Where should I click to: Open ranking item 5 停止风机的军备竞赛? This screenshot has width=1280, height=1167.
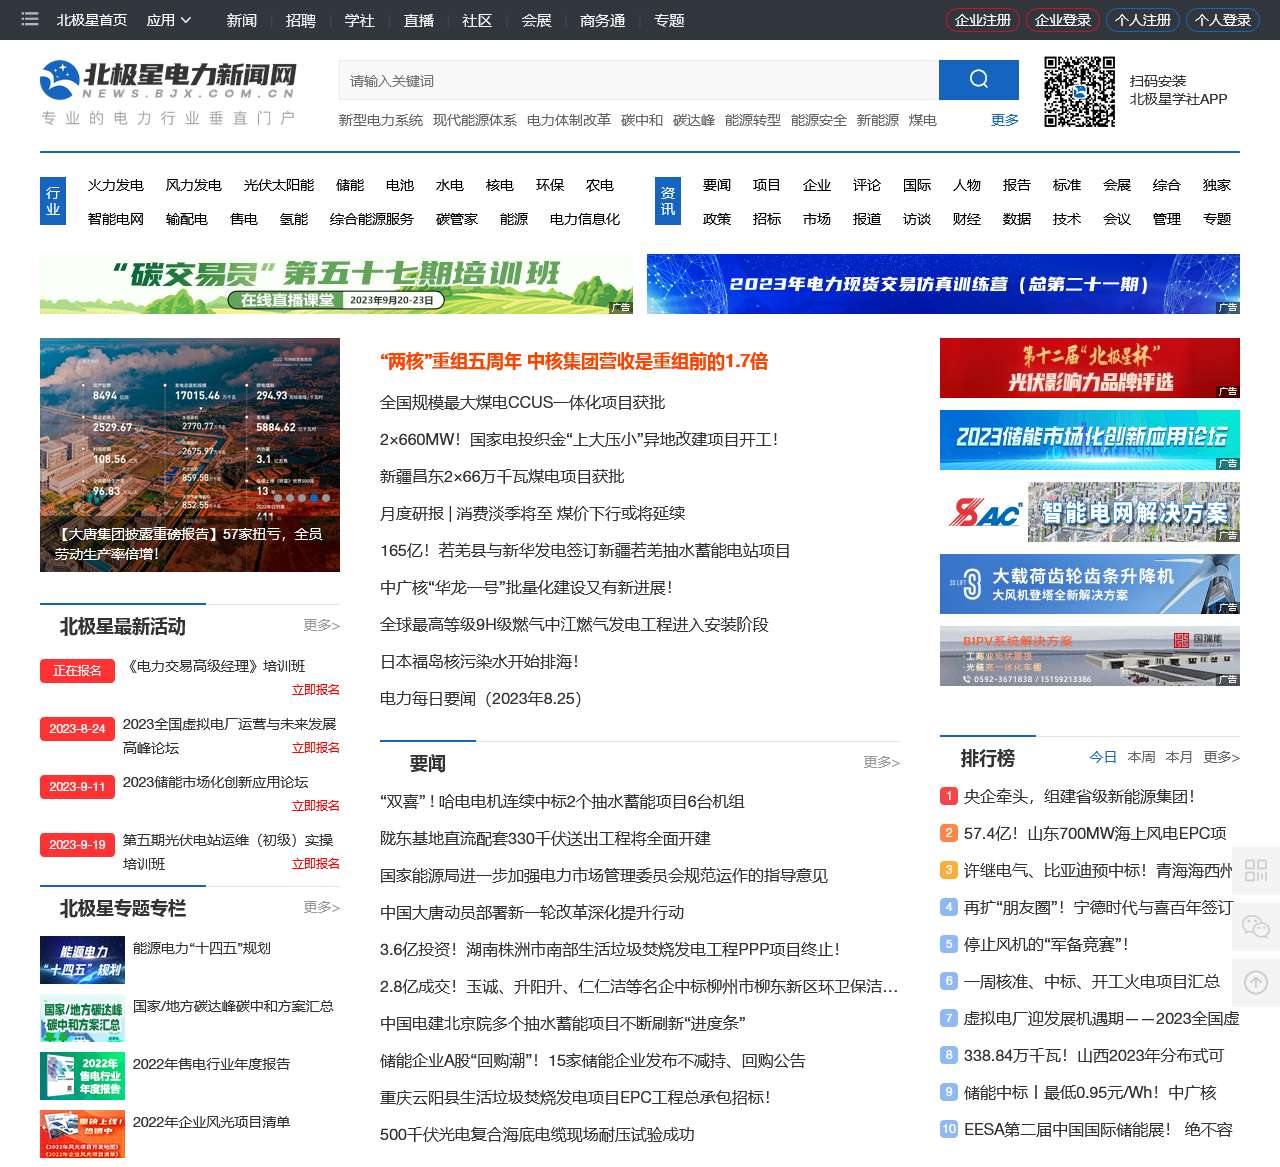(1046, 944)
